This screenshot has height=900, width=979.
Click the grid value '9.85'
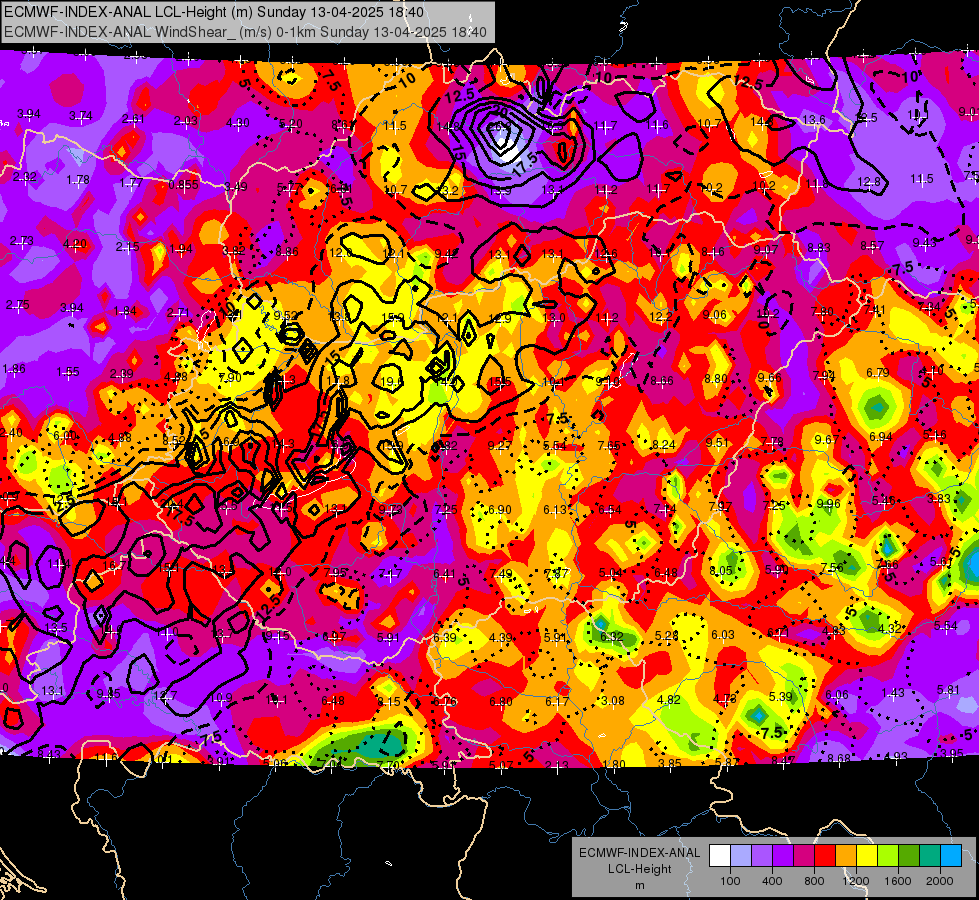point(108,694)
